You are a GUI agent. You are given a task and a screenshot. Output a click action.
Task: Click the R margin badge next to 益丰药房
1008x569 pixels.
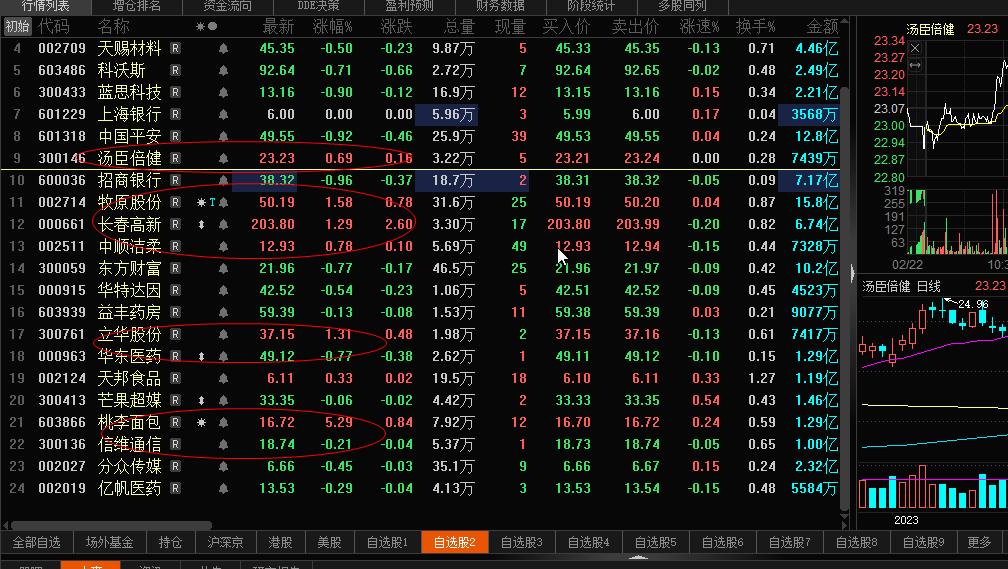(176, 312)
